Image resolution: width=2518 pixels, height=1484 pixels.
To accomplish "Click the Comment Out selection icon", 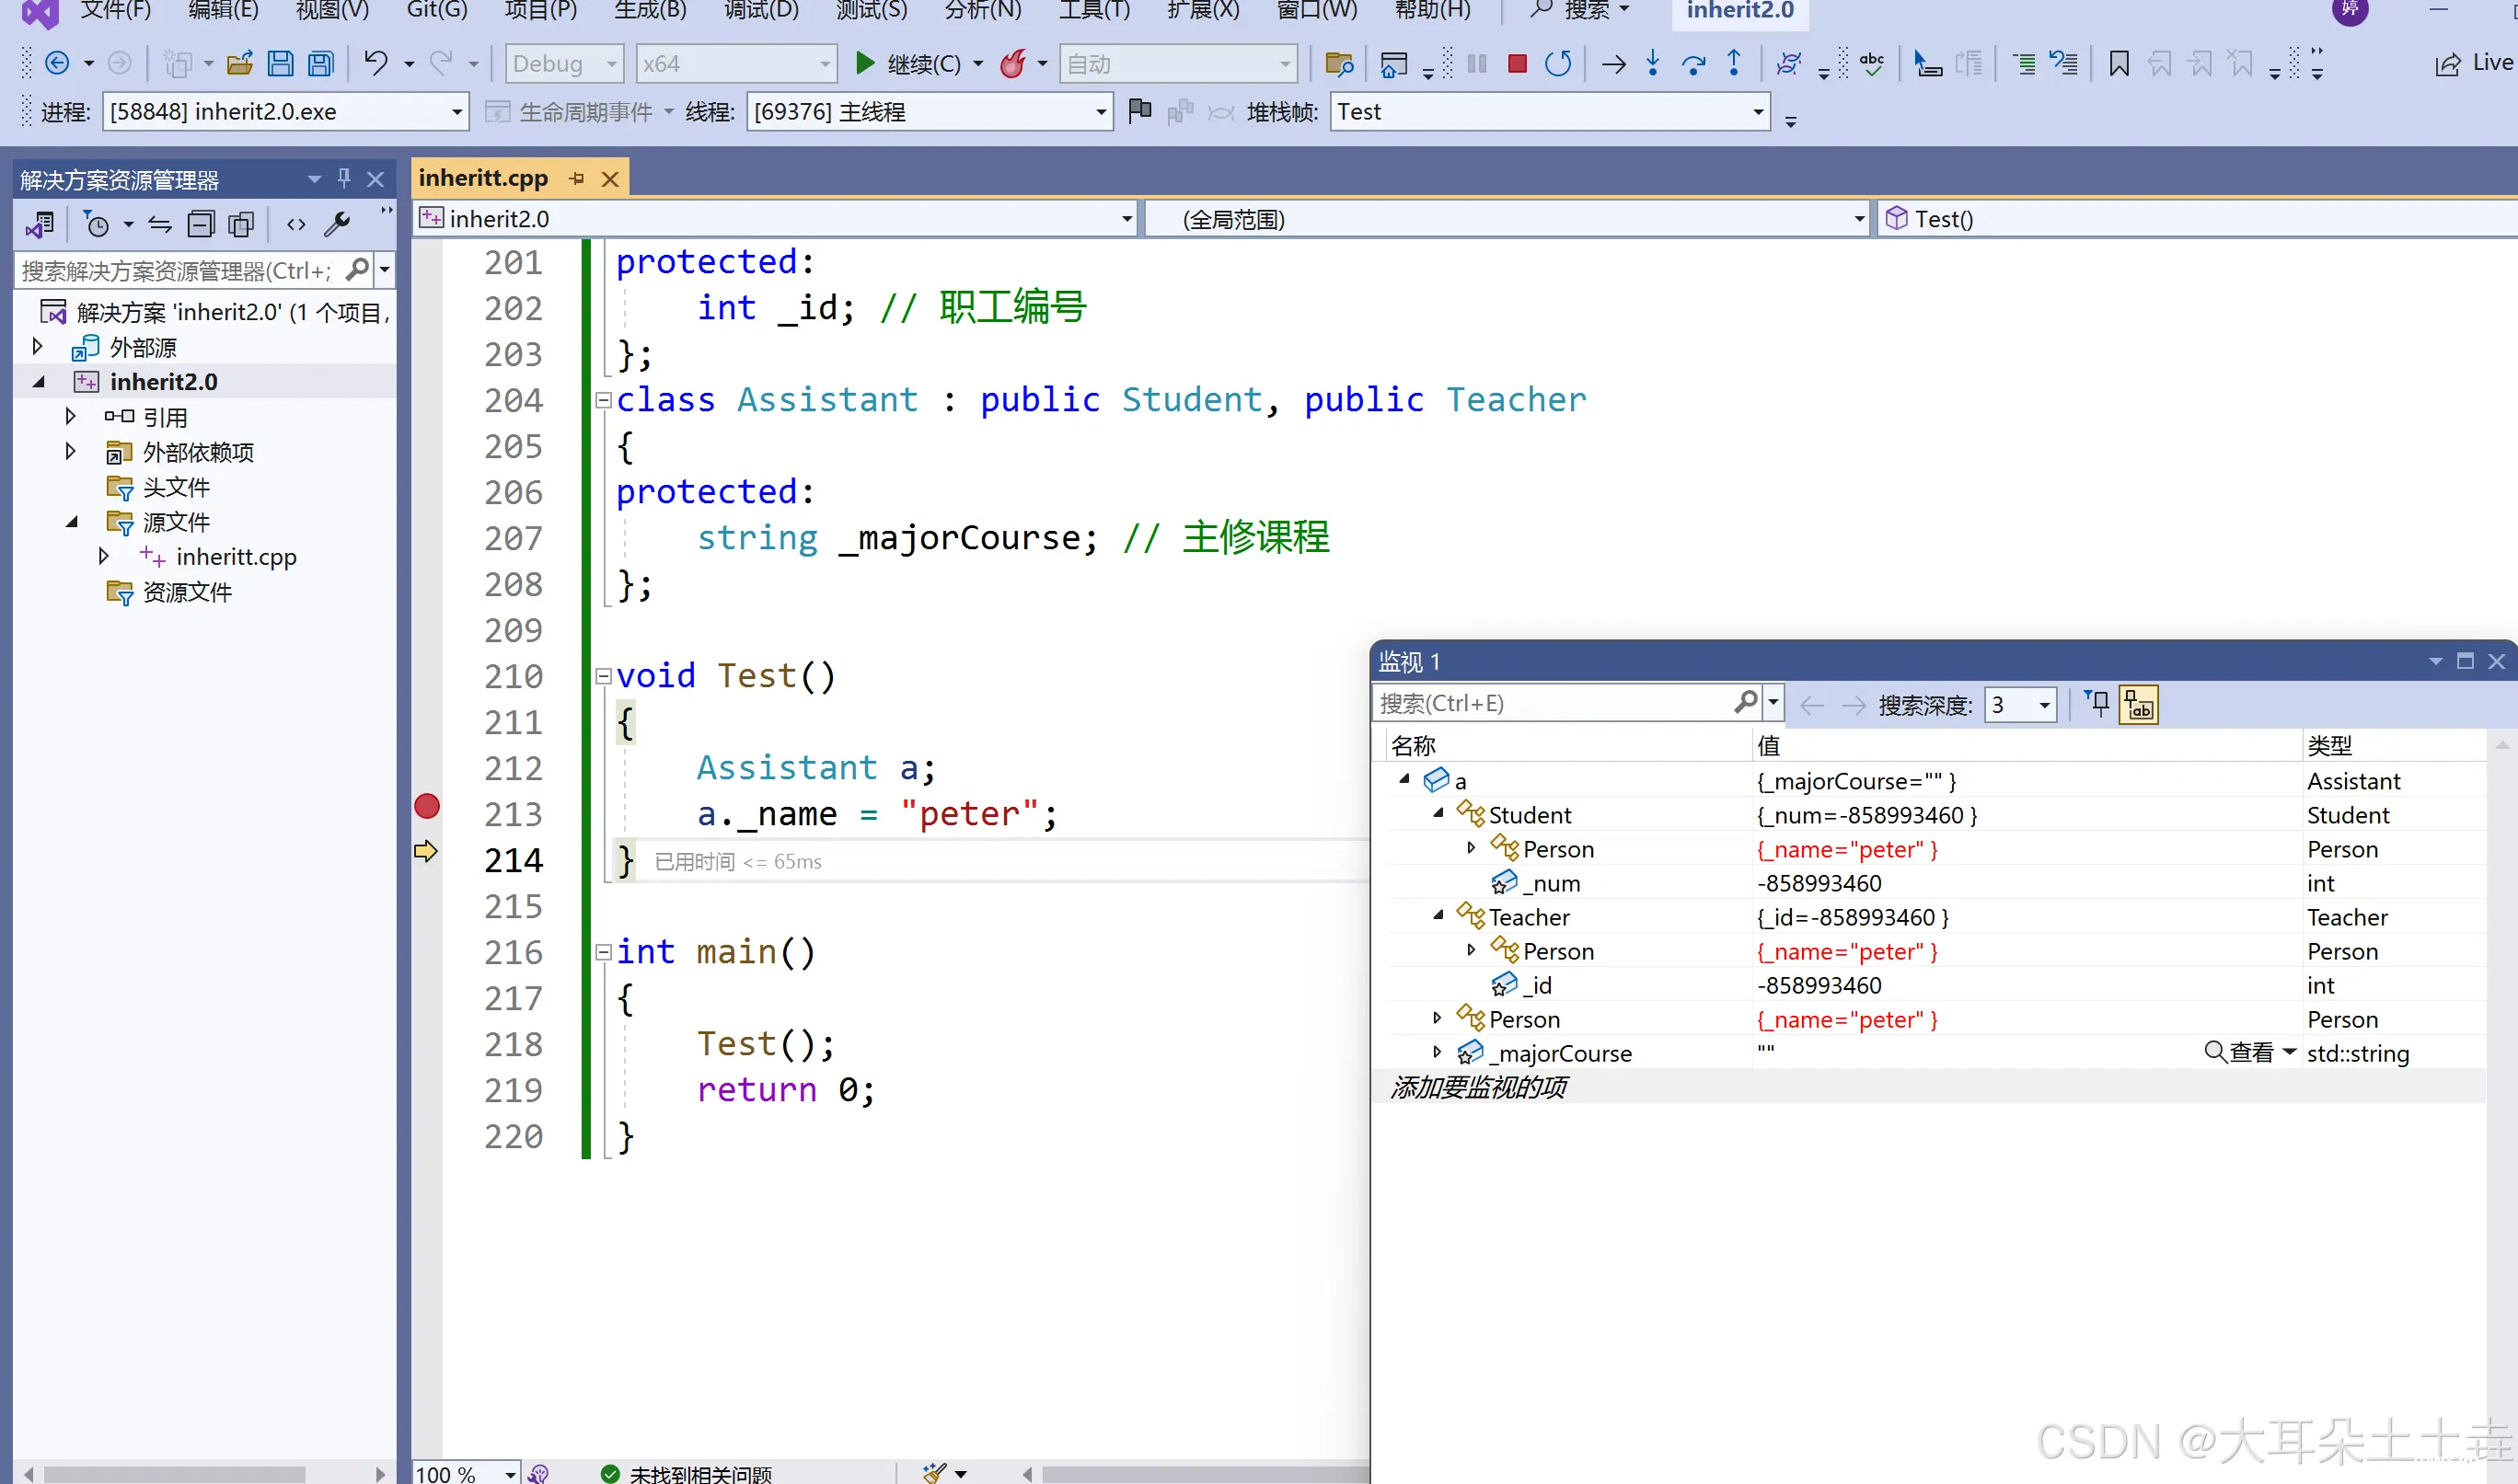I will pyautogui.click(x=2024, y=64).
